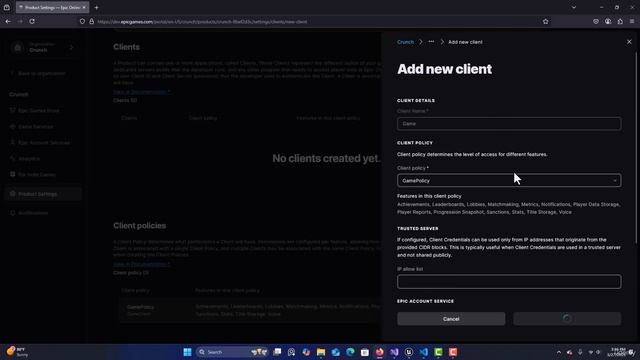Open the taskbar clock and date

(x=617, y=352)
